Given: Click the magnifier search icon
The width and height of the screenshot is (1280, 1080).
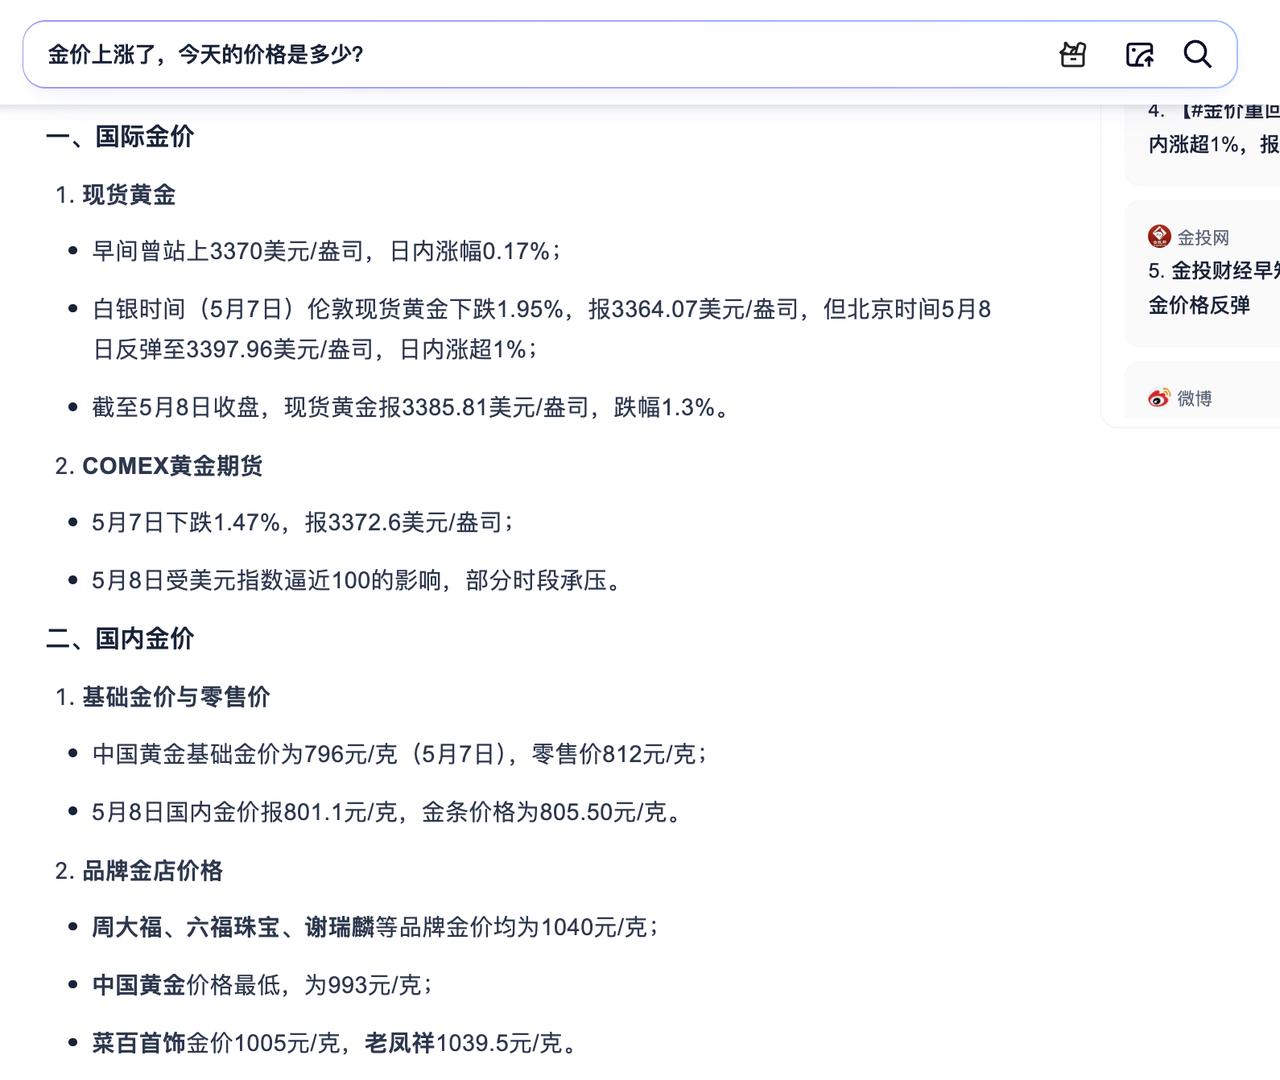Looking at the screenshot, I should click(x=1198, y=54).
